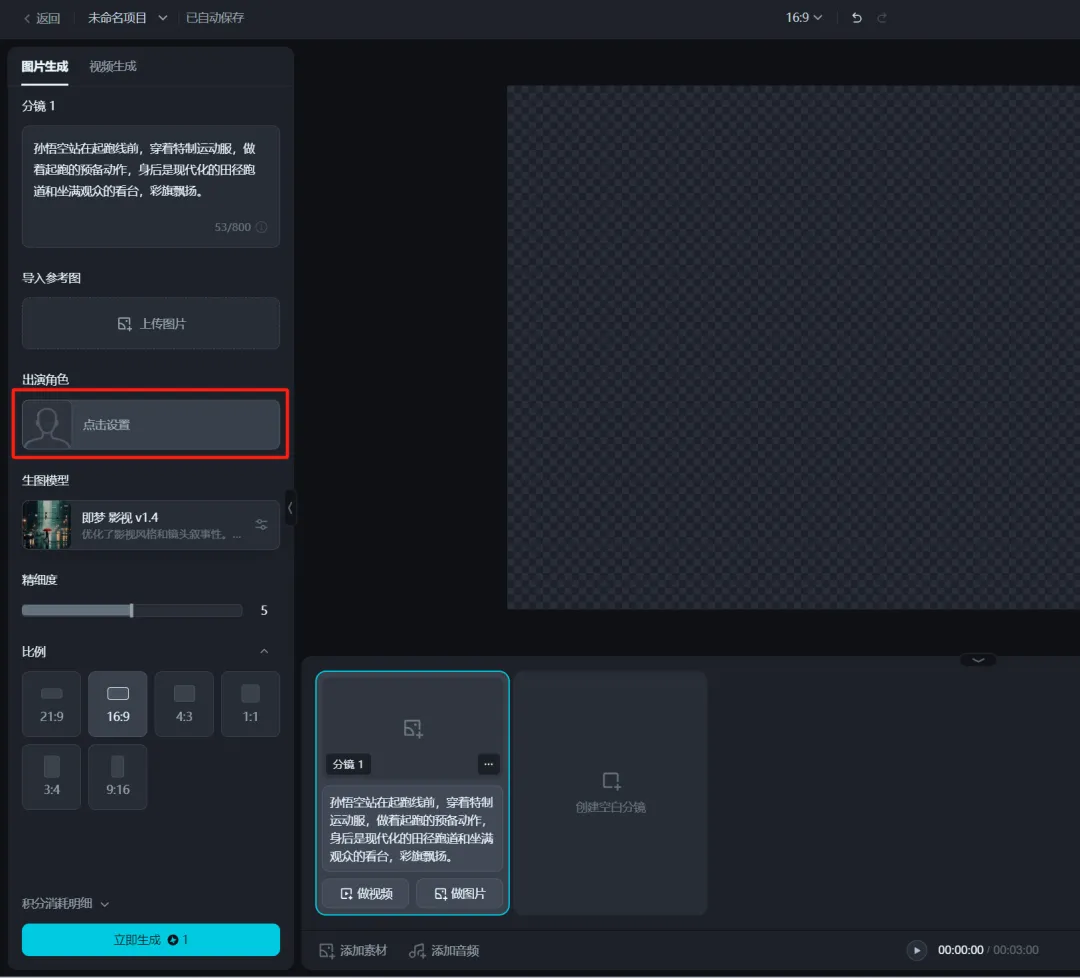Expand 积分消耗明细 details

(66, 904)
